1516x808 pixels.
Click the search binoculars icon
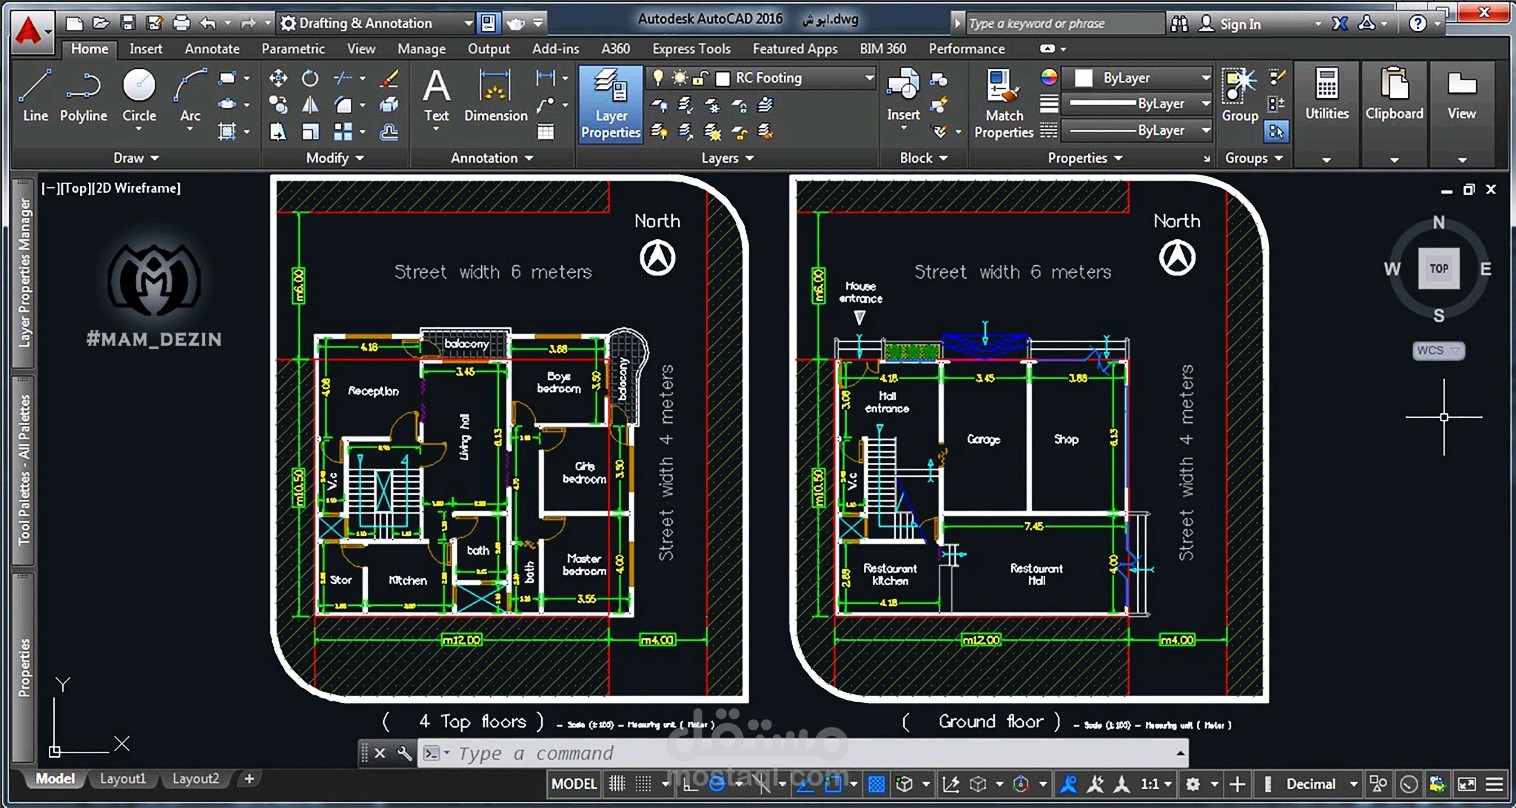click(x=1179, y=23)
